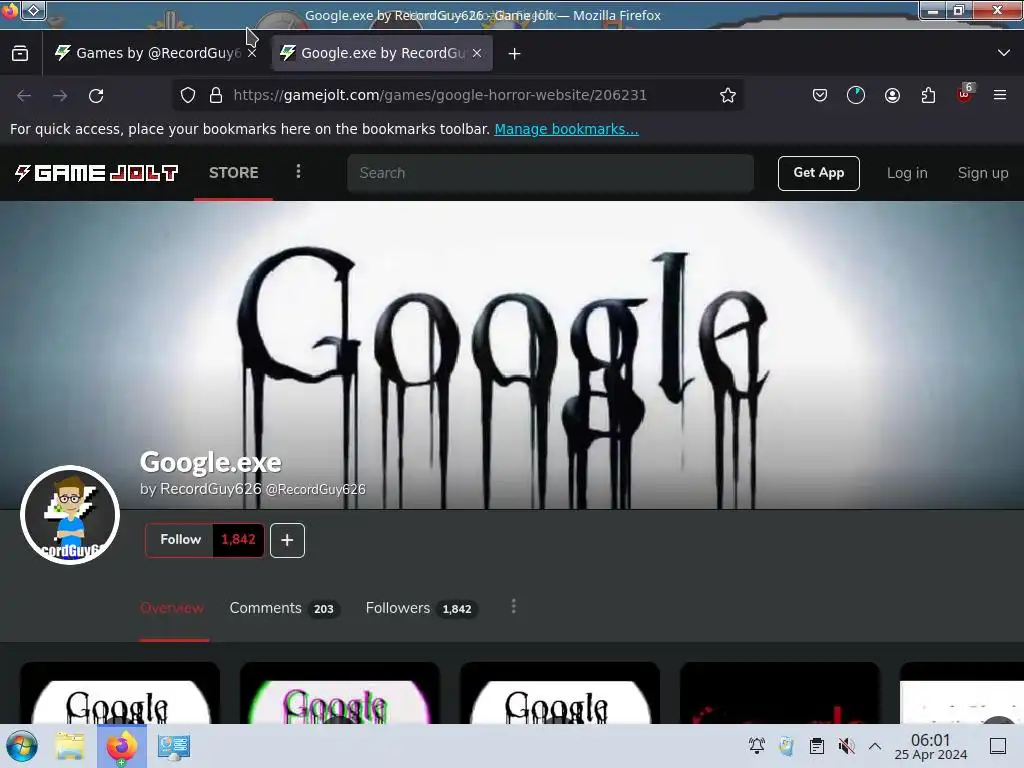Open the Windows Start button
The height and width of the screenshot is (768, 1024).
click(22, 746)
